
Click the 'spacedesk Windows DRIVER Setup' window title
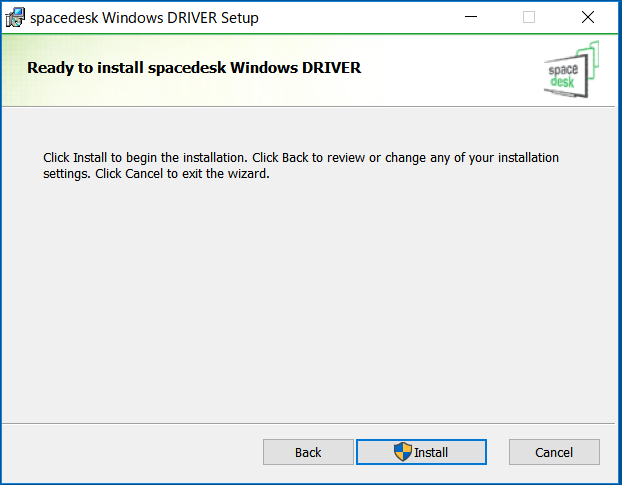[x=144, y=18]
